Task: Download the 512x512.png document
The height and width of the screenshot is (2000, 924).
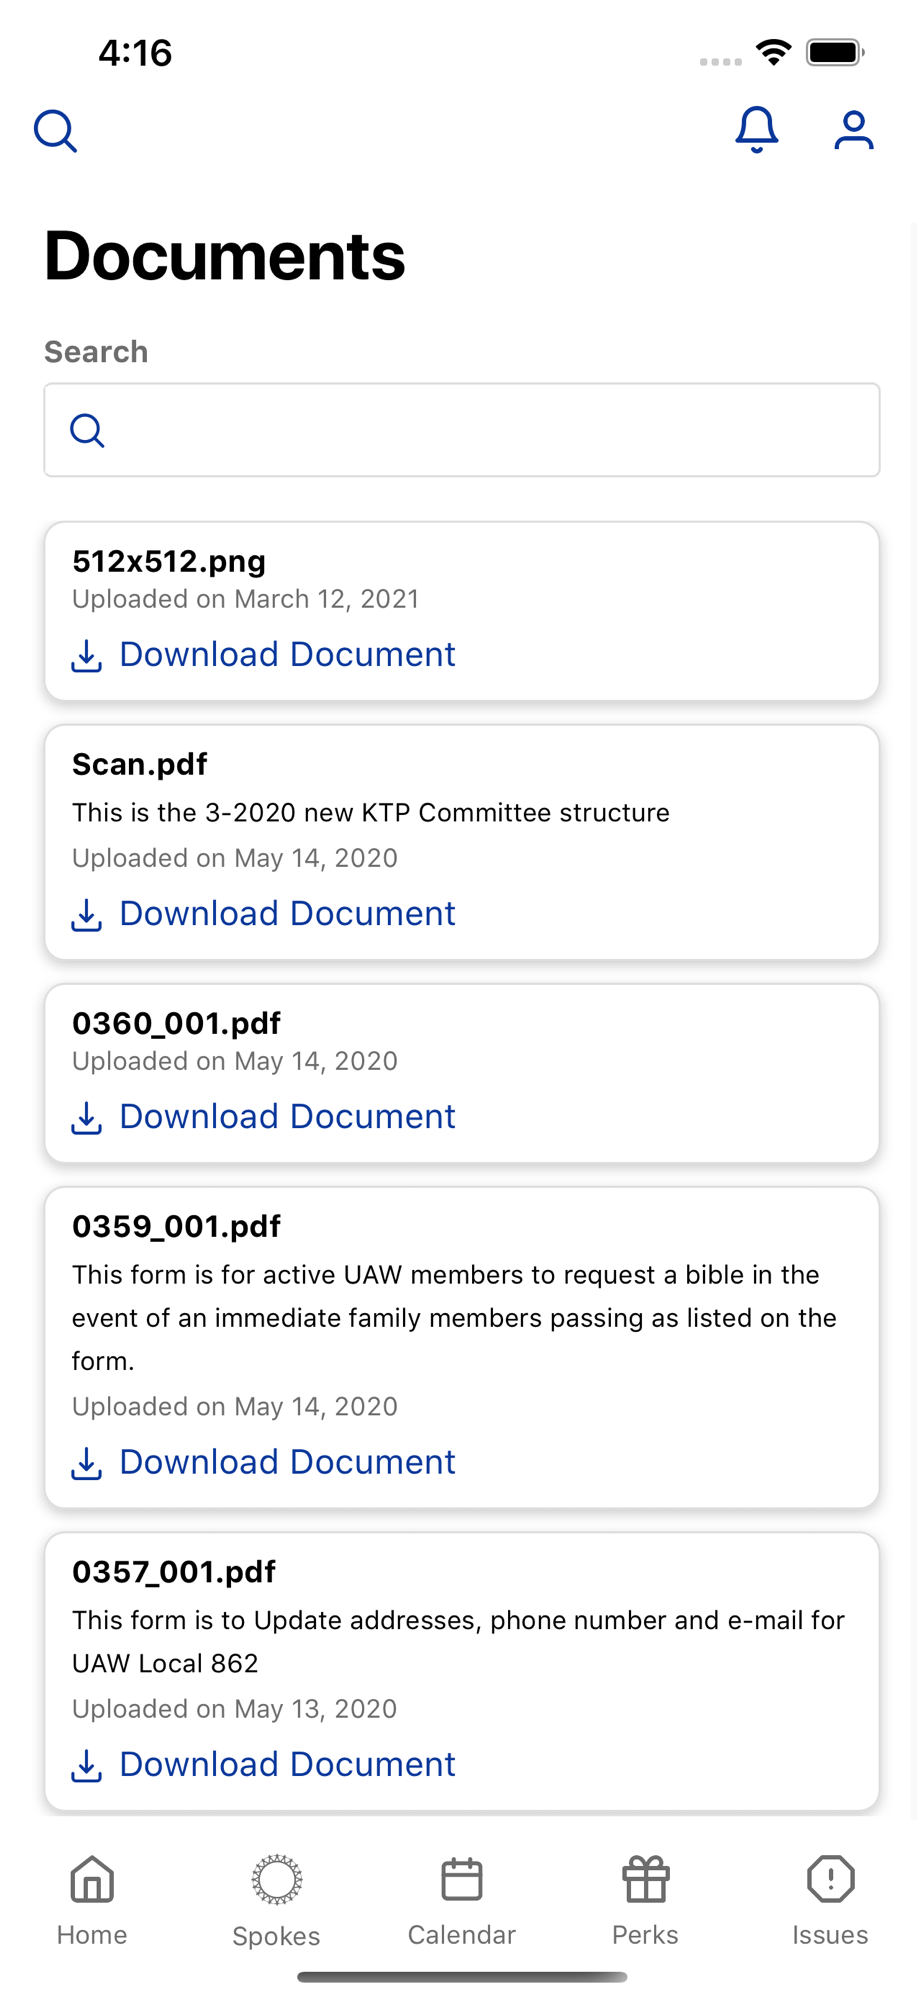Action: click(287, 655)
